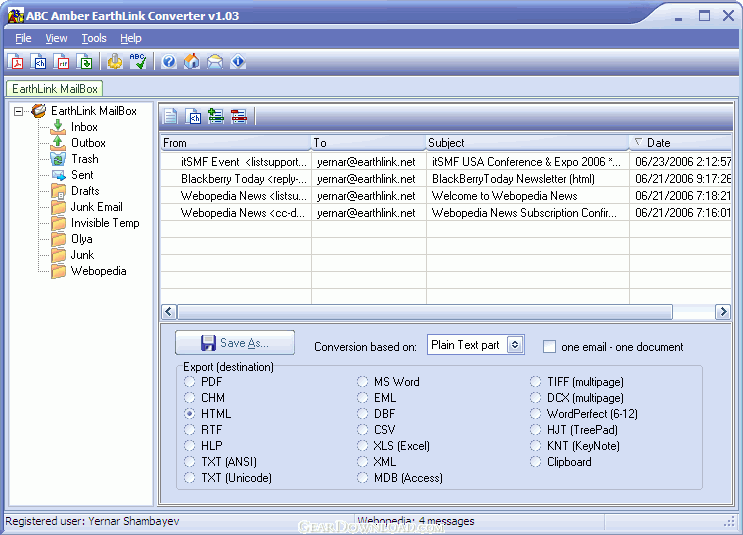Choose the Clipboard export option

[535, 462]
